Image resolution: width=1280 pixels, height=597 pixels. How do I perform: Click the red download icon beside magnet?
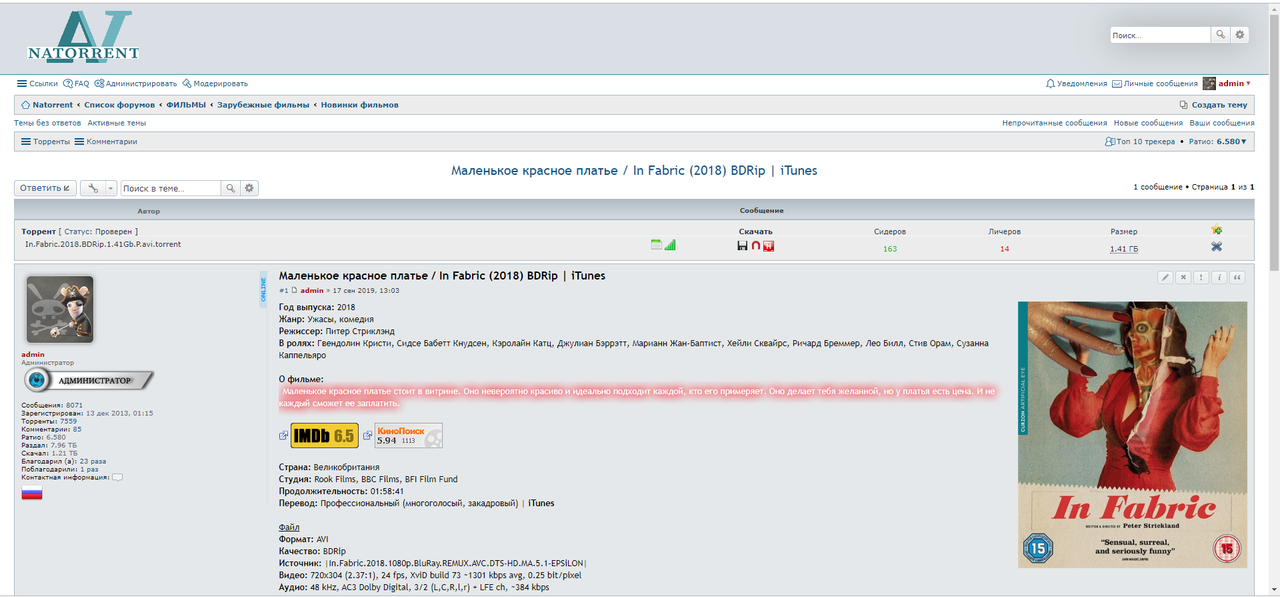point(768,245)
